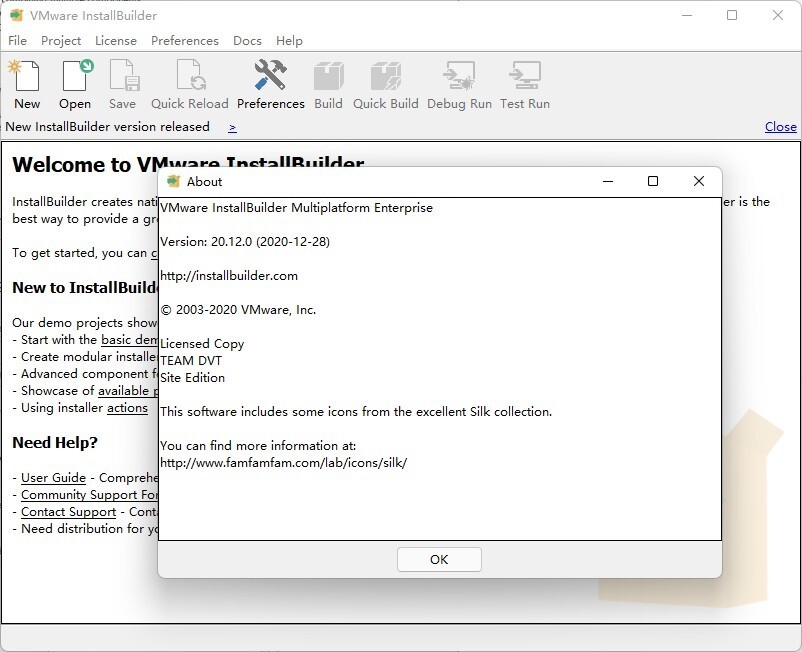Screen dimensions: 802x652
Task: Open the Contact Support link
Action: (x=68, y=511)
